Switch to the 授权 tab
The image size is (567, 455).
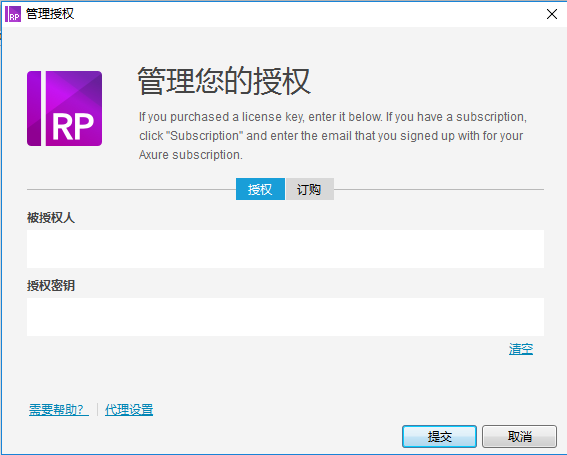(260, 189)
